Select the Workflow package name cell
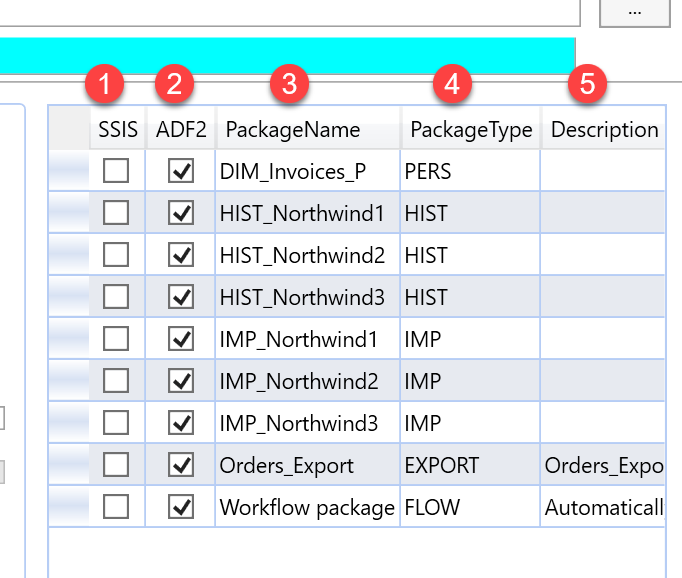This screenshot has height=578, width=682. click(x=308, y=507)
